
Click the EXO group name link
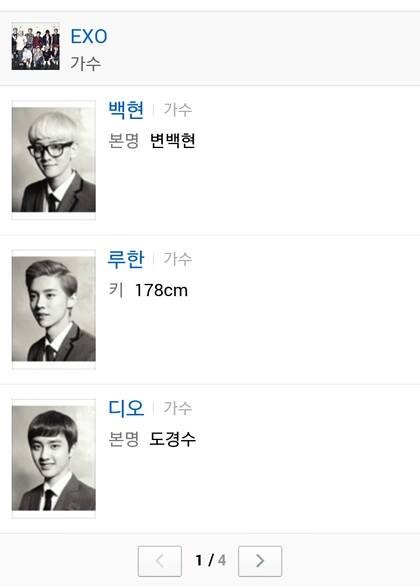click(x=89, y=37)
